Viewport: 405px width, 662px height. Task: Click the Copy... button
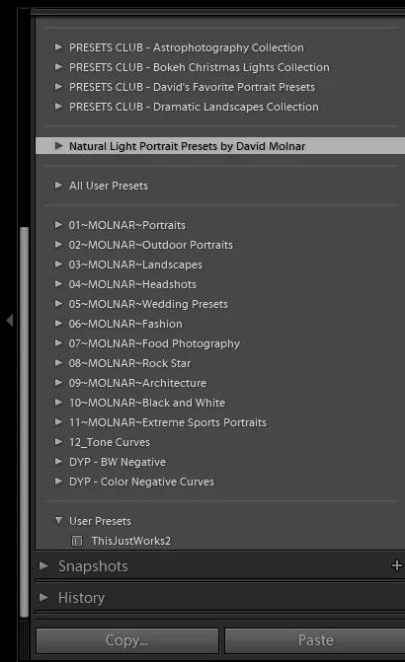127,640
